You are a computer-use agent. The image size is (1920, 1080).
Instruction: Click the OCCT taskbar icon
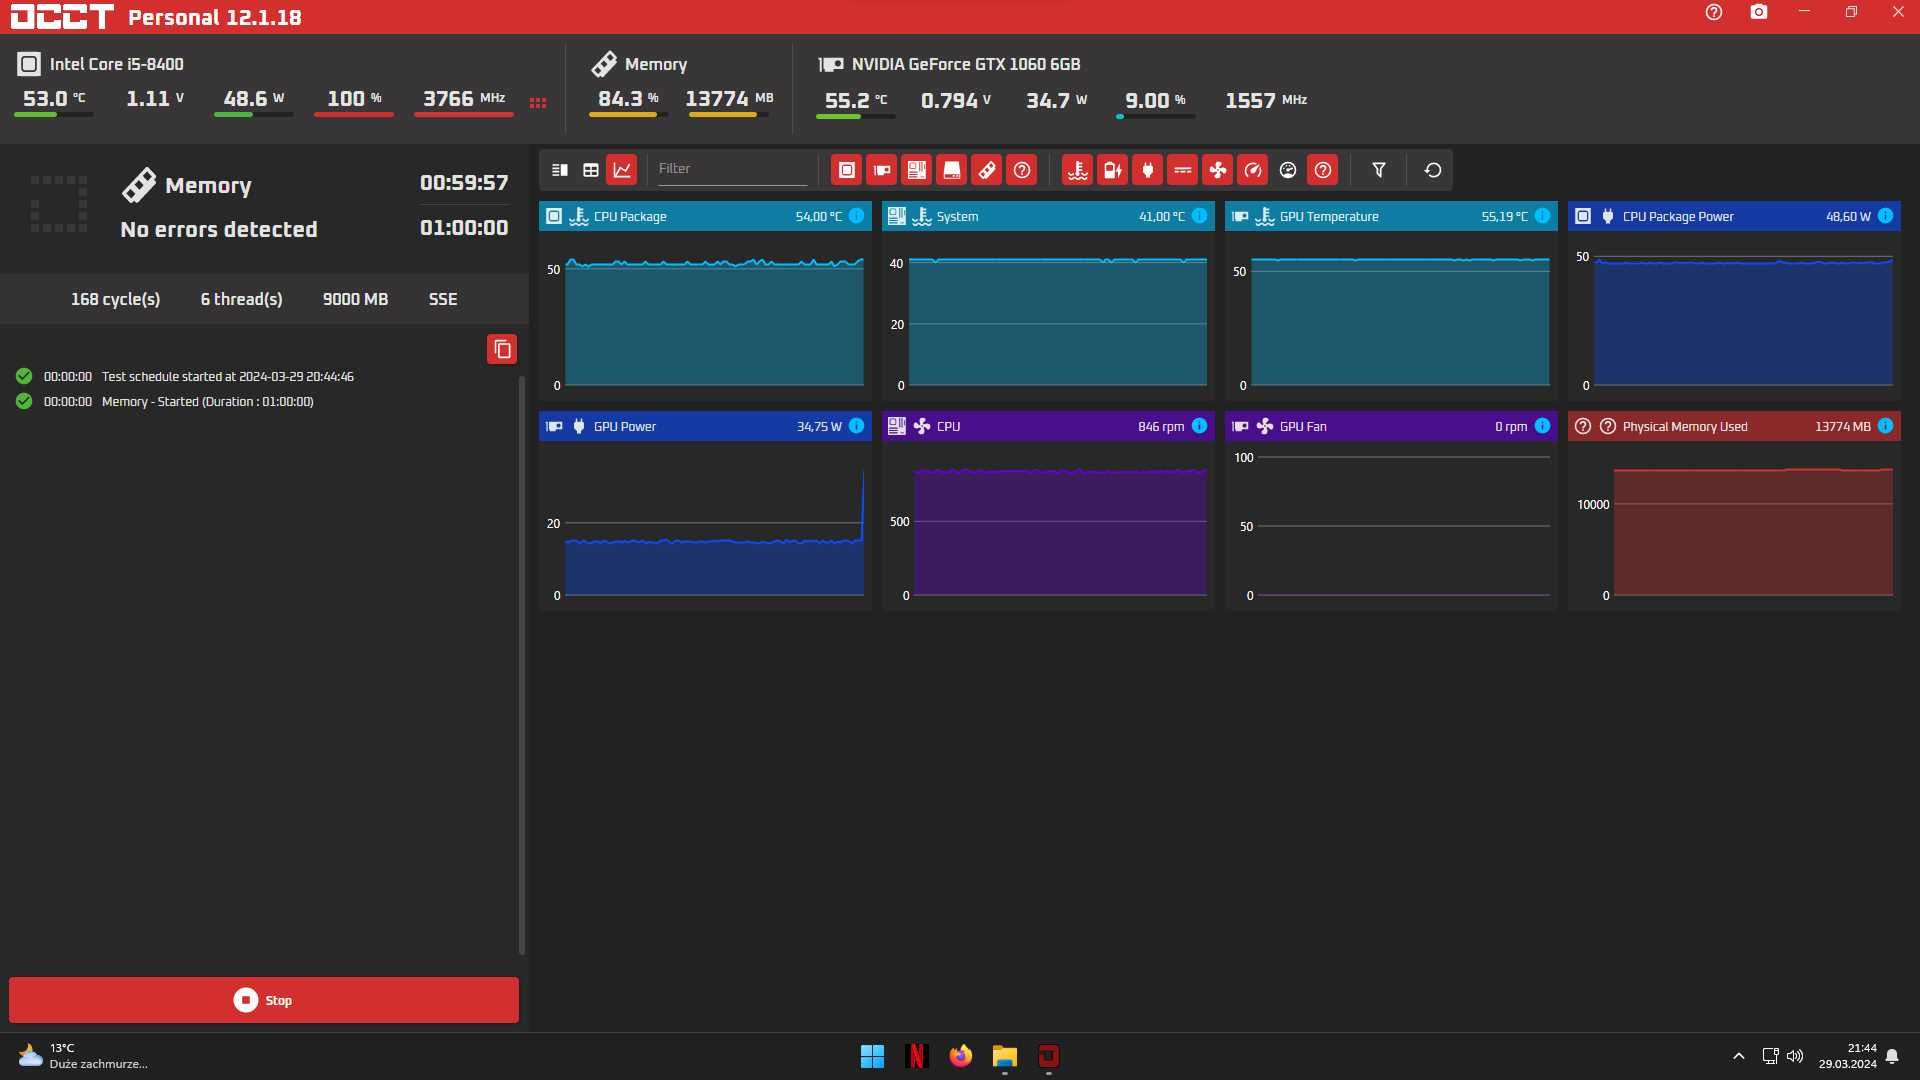coord(1048,1056)
